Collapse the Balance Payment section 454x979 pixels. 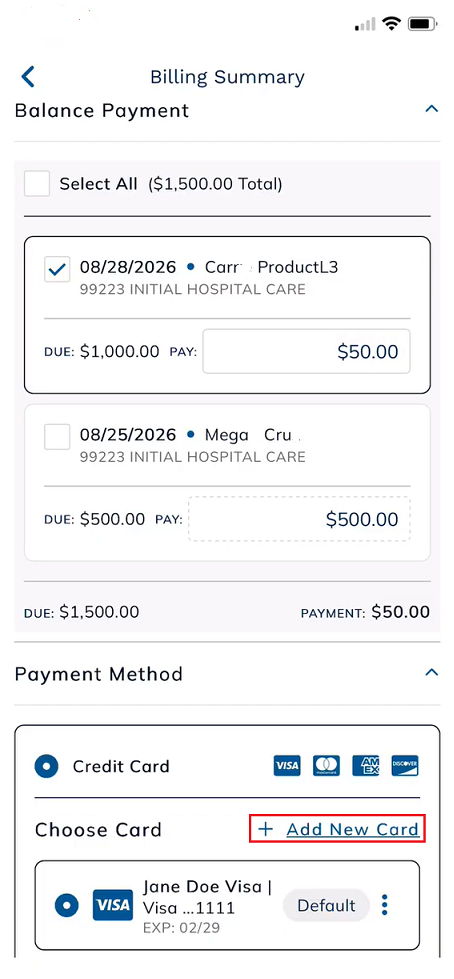click(x=431, y=109)
